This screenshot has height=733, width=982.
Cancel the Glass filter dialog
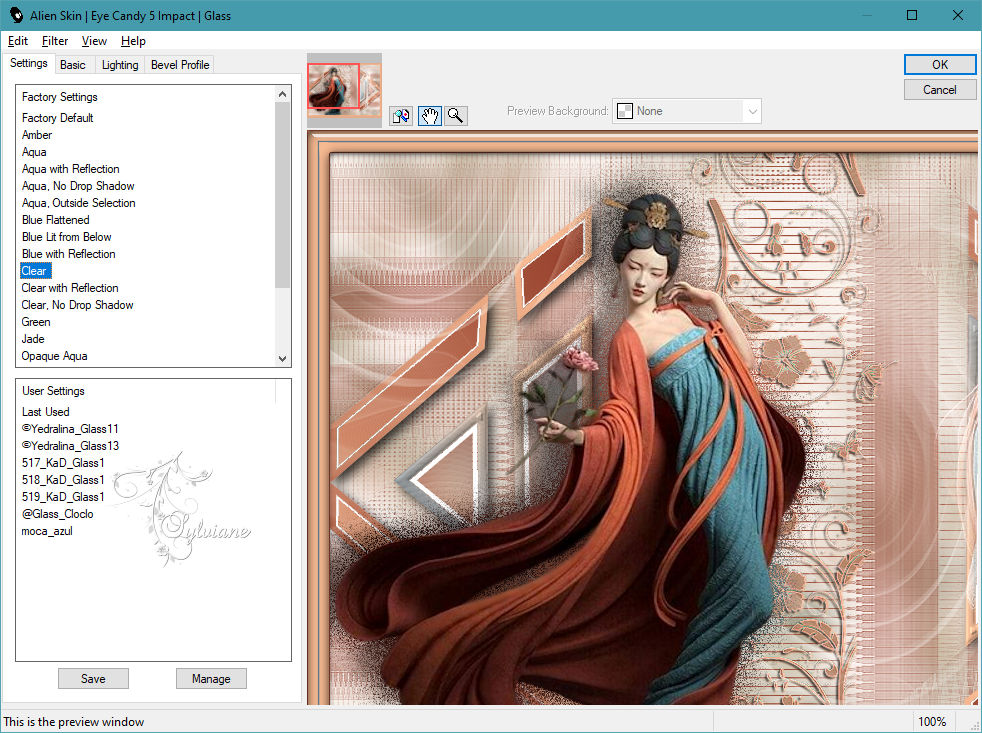[x=939, y=90]
